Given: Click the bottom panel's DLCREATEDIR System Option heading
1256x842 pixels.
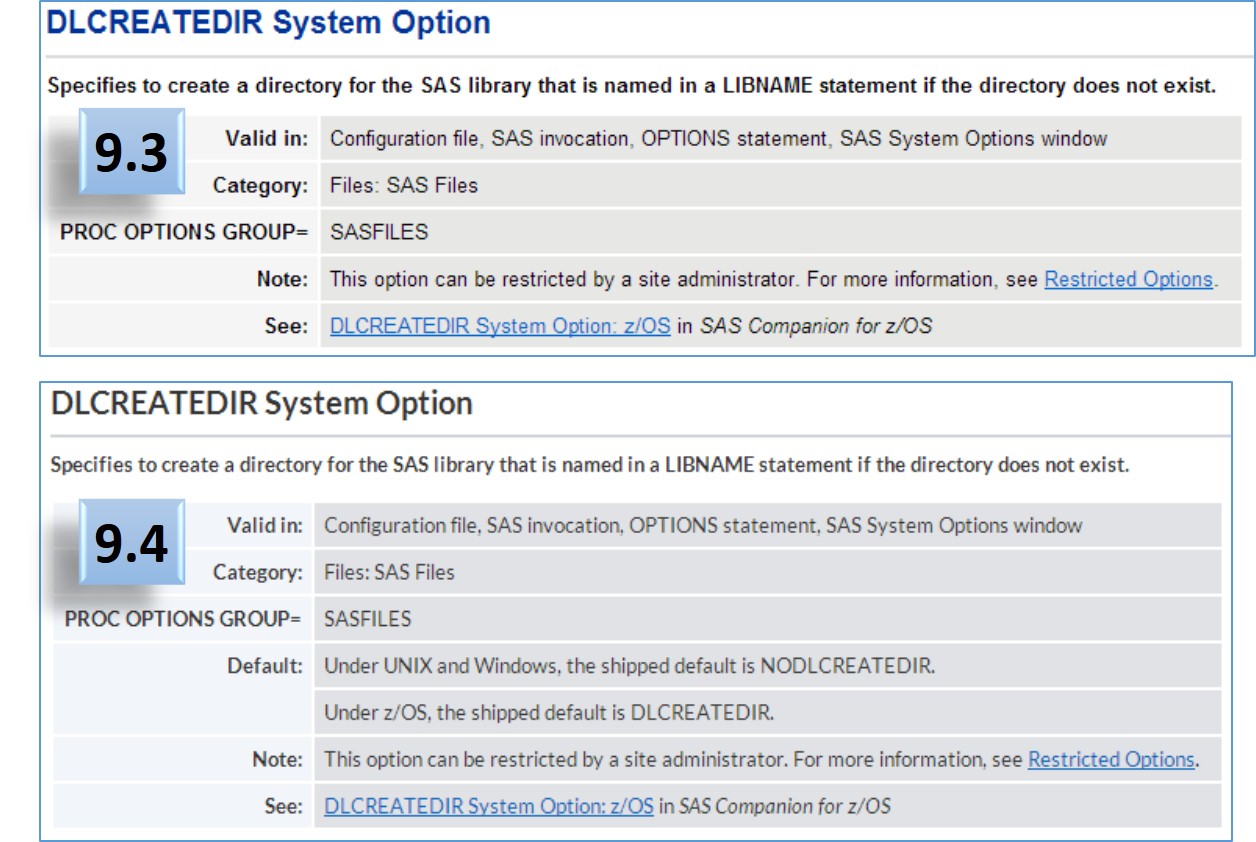Looking at the screenshot, I should 262,404.
